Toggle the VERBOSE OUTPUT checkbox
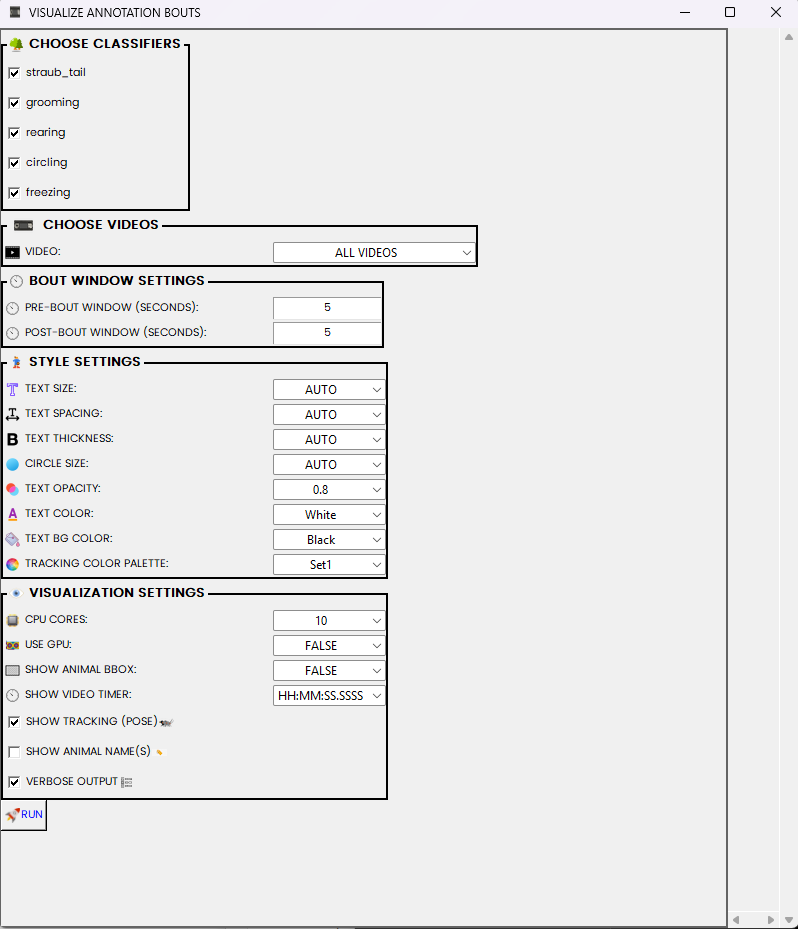 point(14,782)
